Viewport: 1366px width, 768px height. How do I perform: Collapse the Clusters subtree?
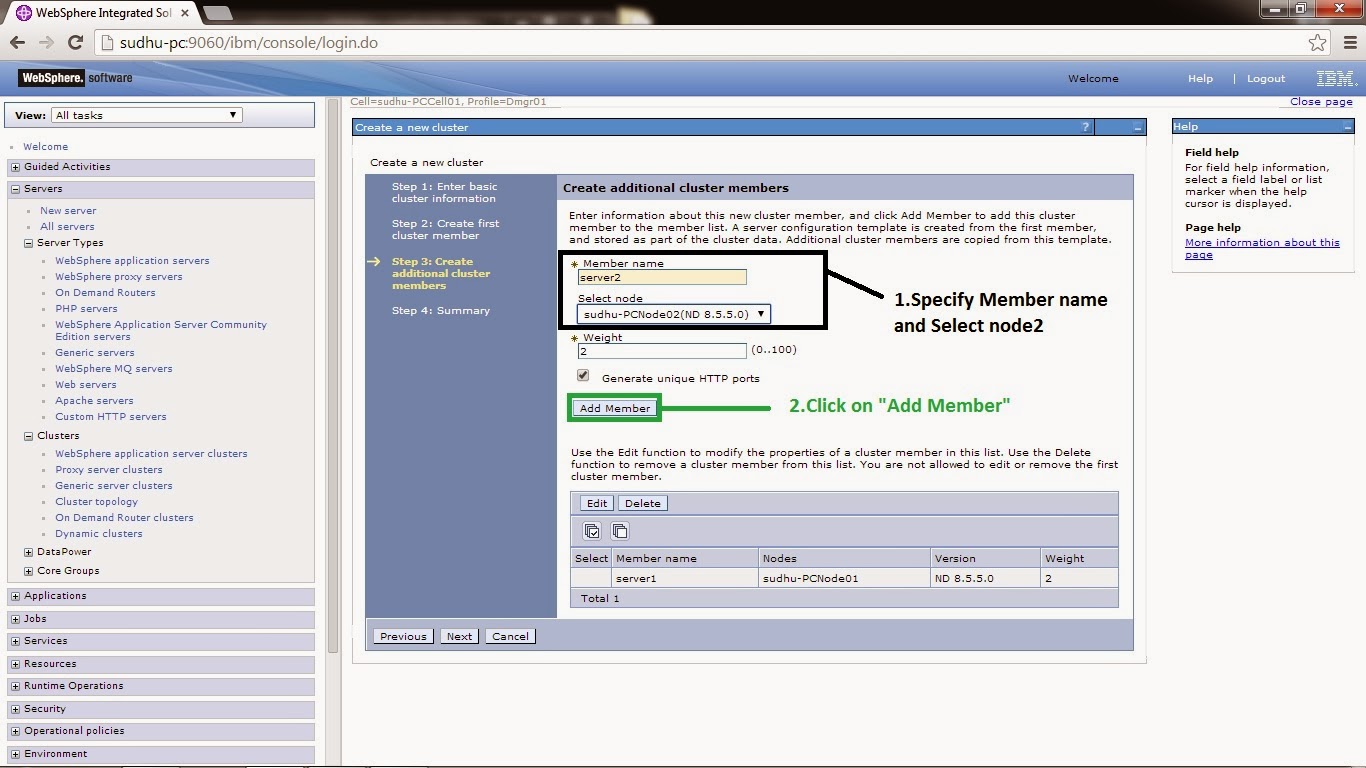point(28,436)
